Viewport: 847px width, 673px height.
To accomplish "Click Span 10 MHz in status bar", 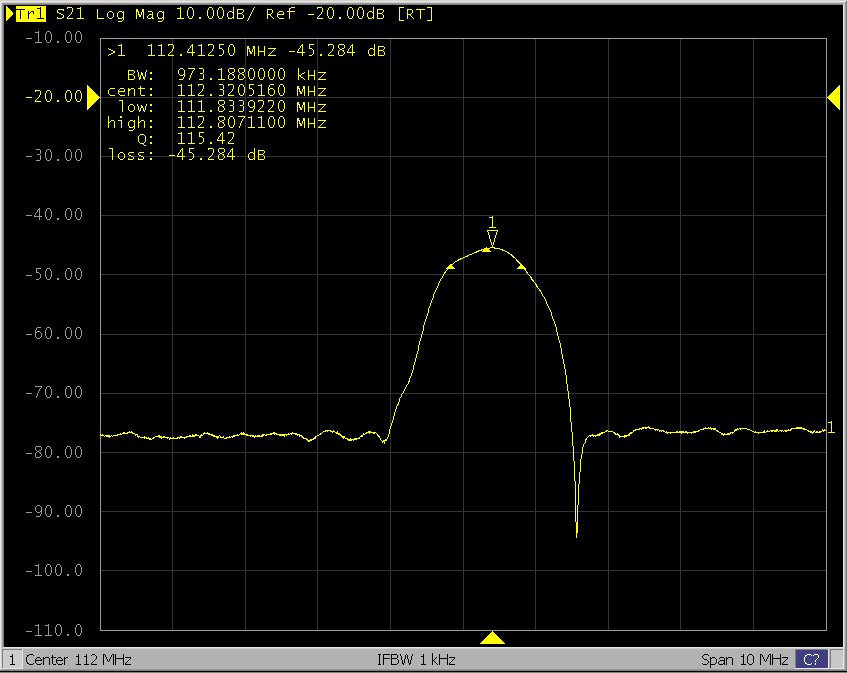I will pos(745,660).
